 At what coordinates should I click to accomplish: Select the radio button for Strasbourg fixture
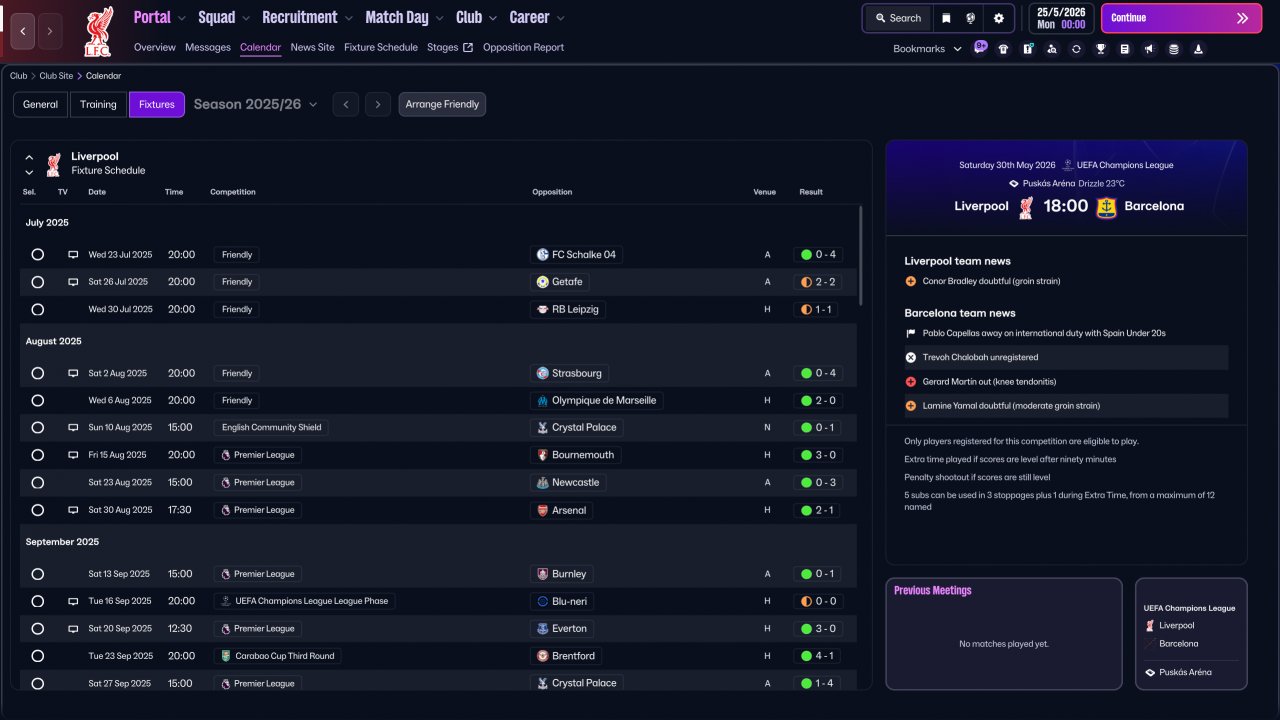tap(38, 373)
